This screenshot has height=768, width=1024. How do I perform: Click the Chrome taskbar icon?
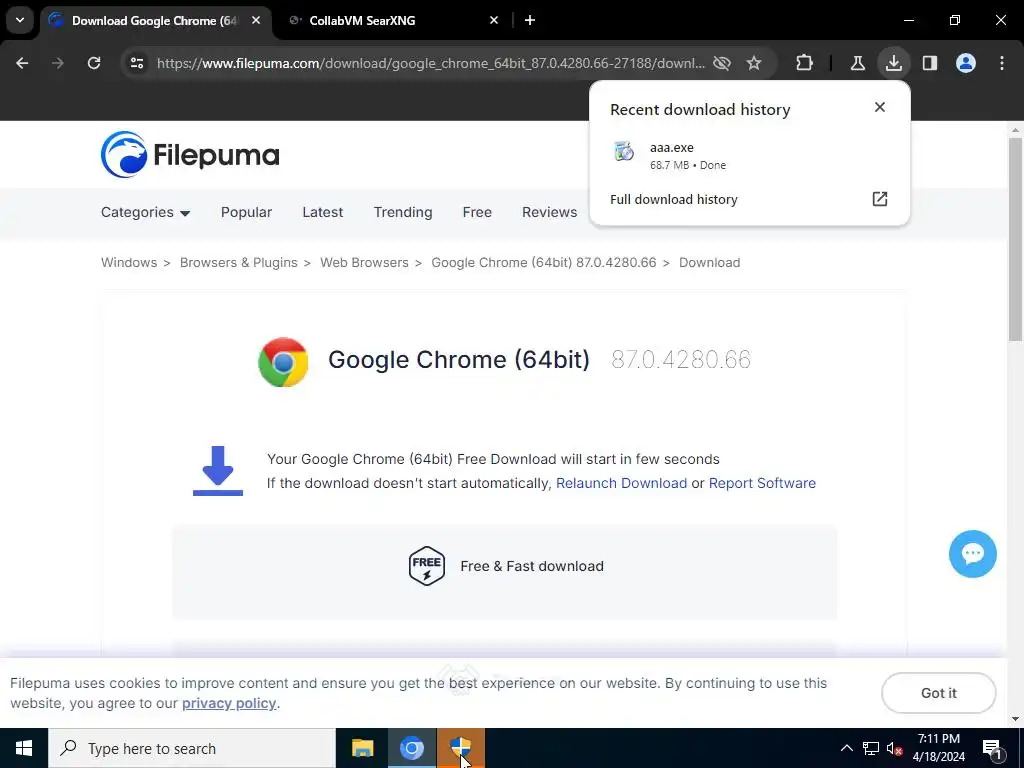[x=411, y=748]
